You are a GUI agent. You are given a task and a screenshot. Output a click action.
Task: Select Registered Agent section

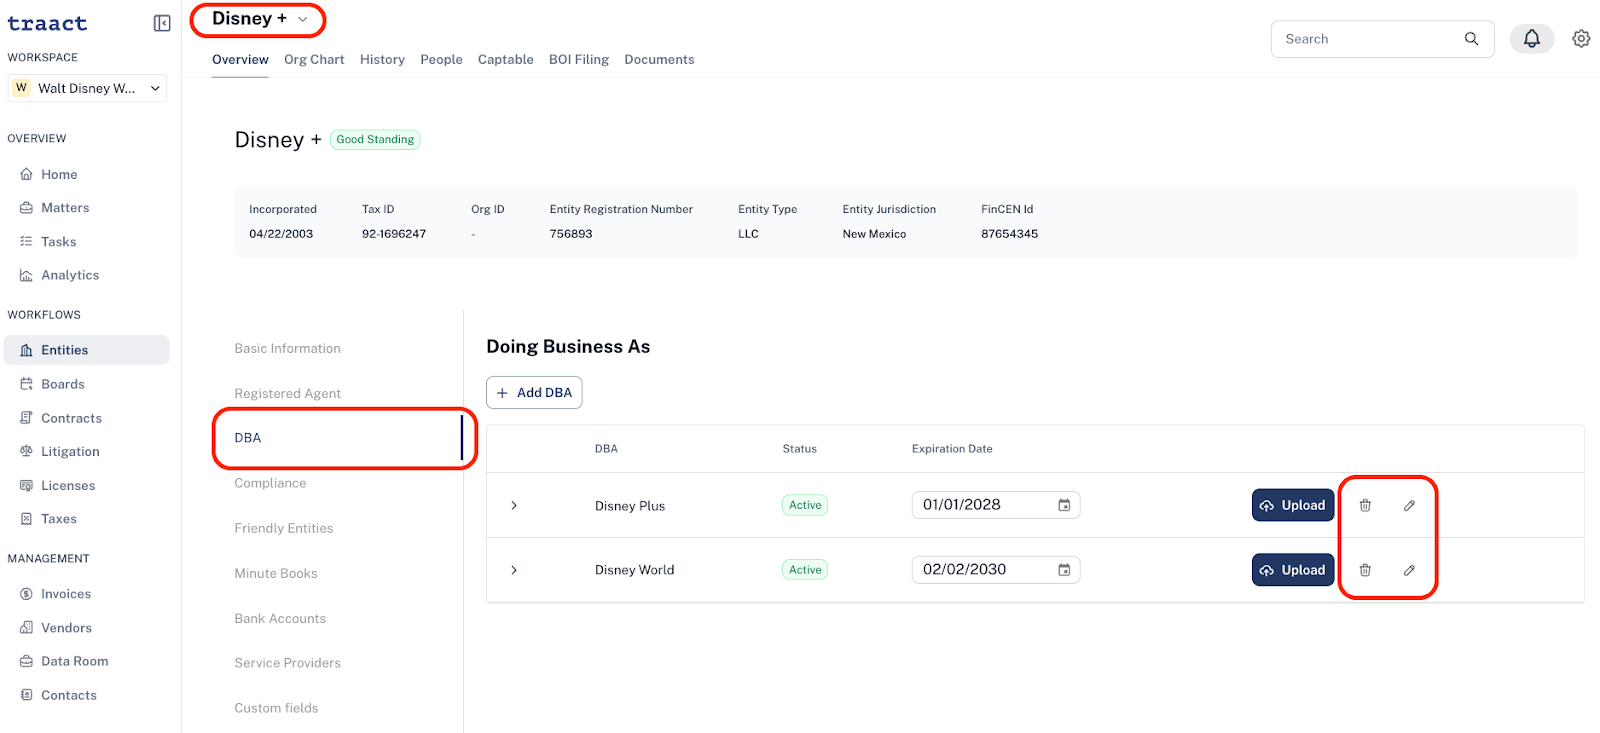coord(287,394)
